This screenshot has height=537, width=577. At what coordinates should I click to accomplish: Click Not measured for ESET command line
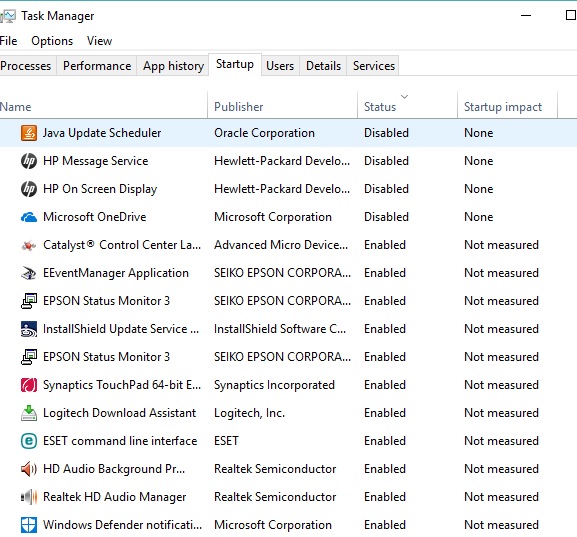pos(501,441)
